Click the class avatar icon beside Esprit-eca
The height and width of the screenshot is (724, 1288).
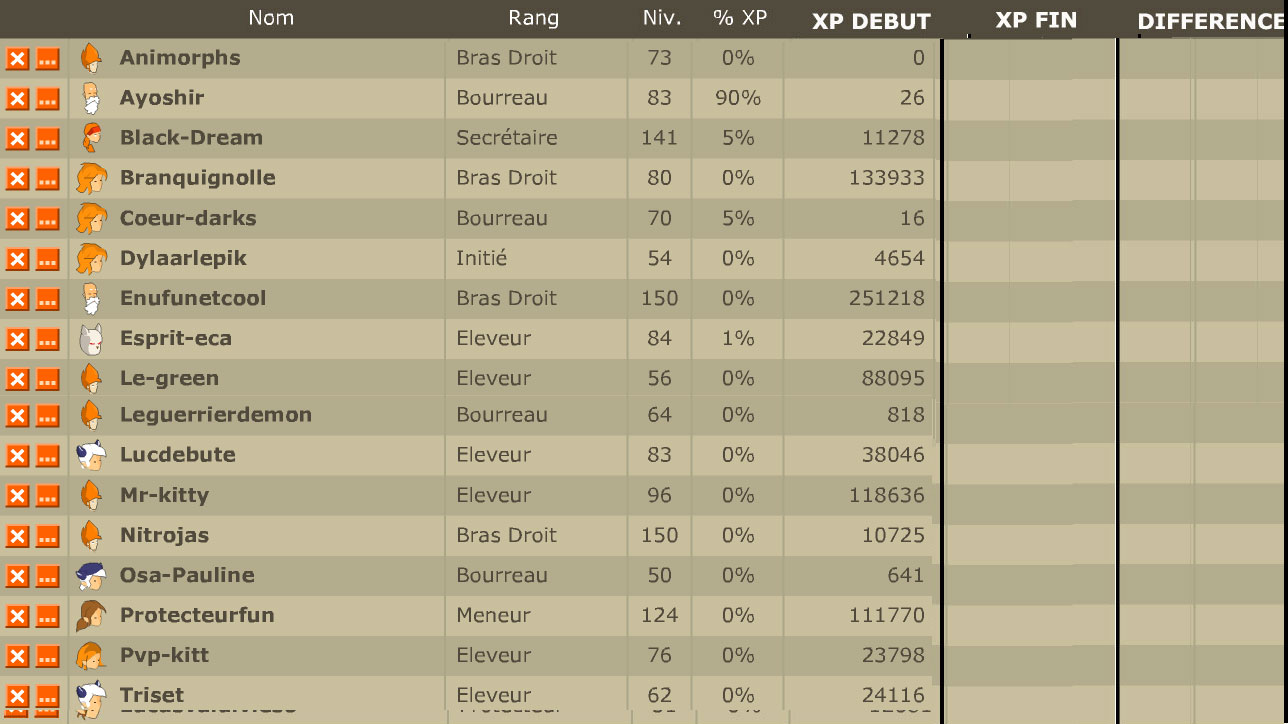(91, 339)
